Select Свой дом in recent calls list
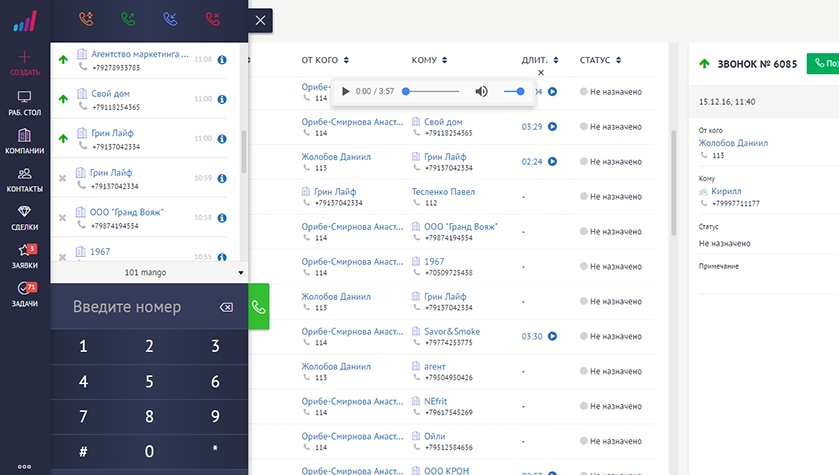 pos(110,94)
